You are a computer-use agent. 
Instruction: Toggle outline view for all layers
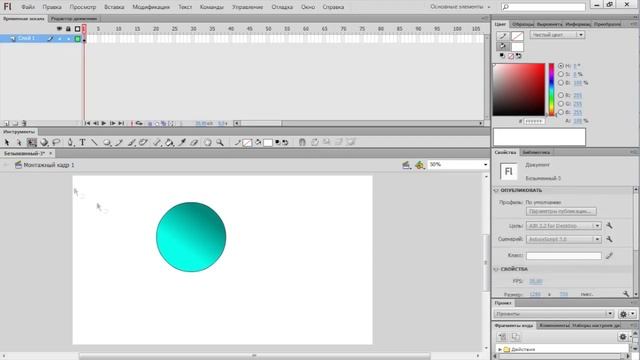point(77,29)
